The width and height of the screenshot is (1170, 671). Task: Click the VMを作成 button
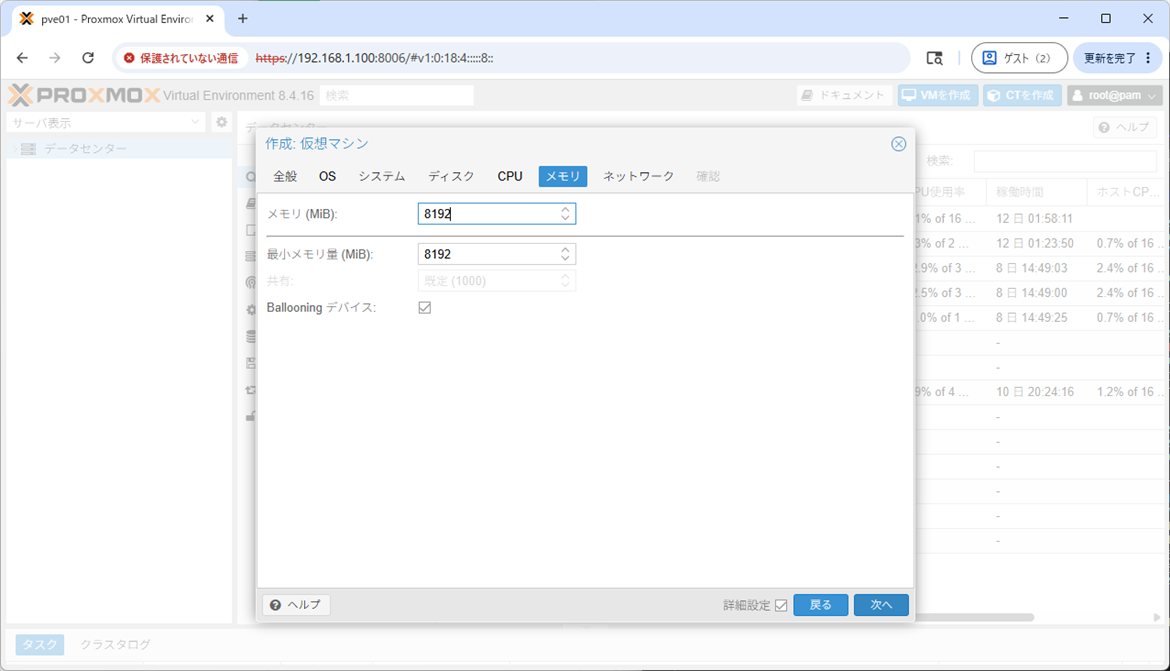[x=937, y=95]
